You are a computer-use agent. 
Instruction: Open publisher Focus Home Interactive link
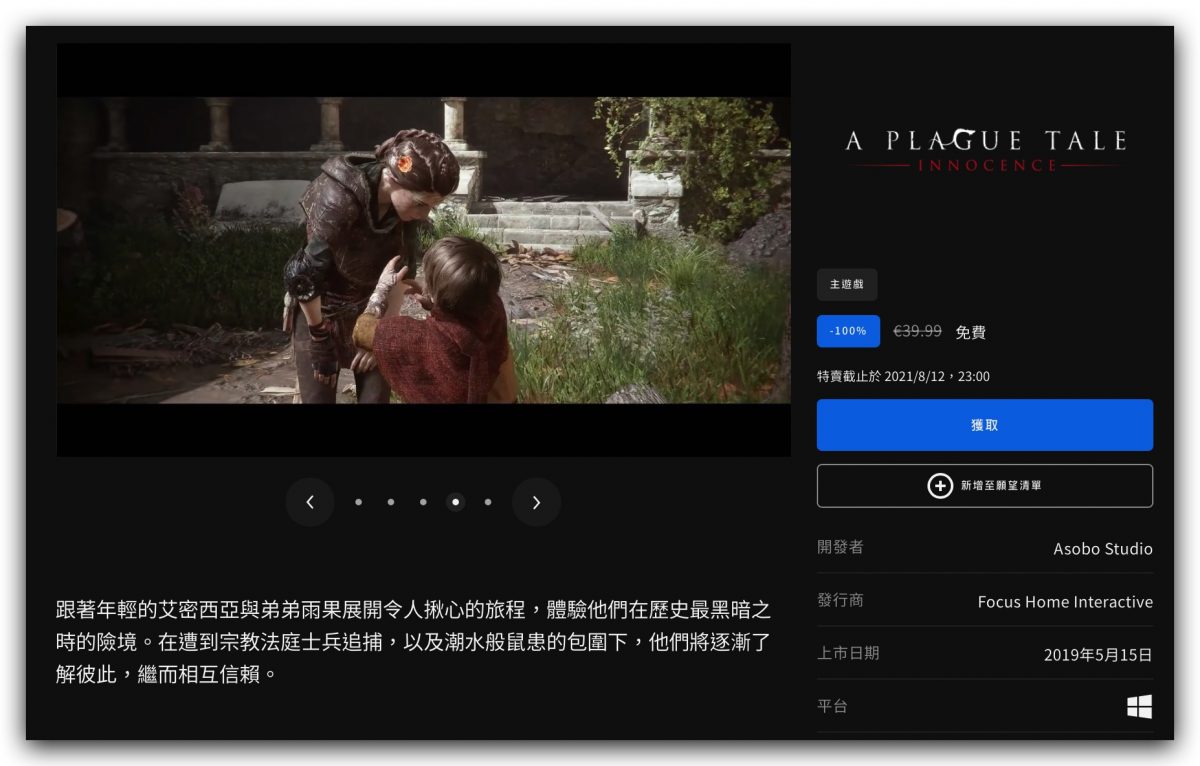point(1065,602)
